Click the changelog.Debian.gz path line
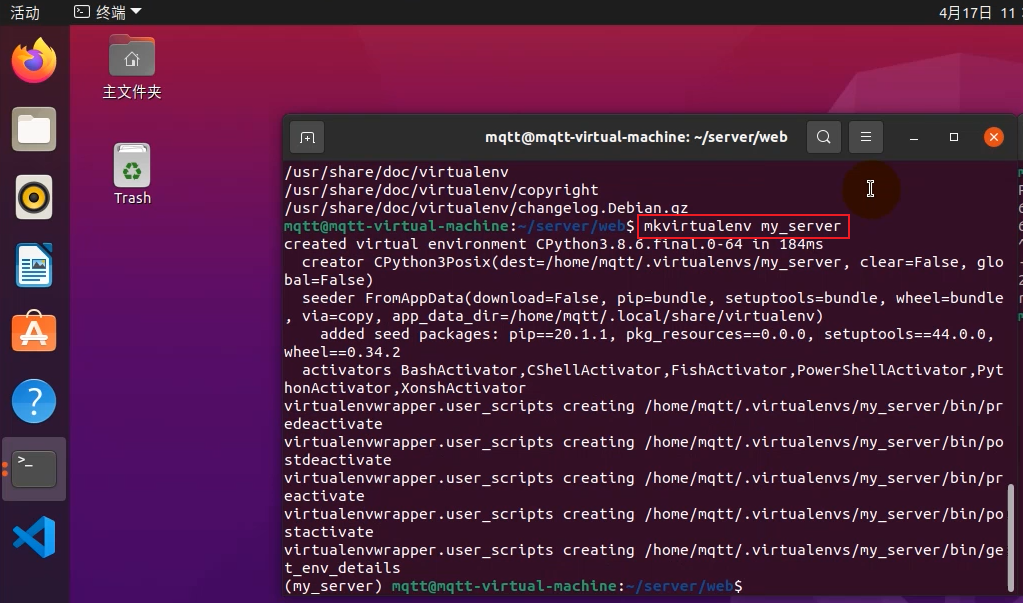 pos(486,208)
